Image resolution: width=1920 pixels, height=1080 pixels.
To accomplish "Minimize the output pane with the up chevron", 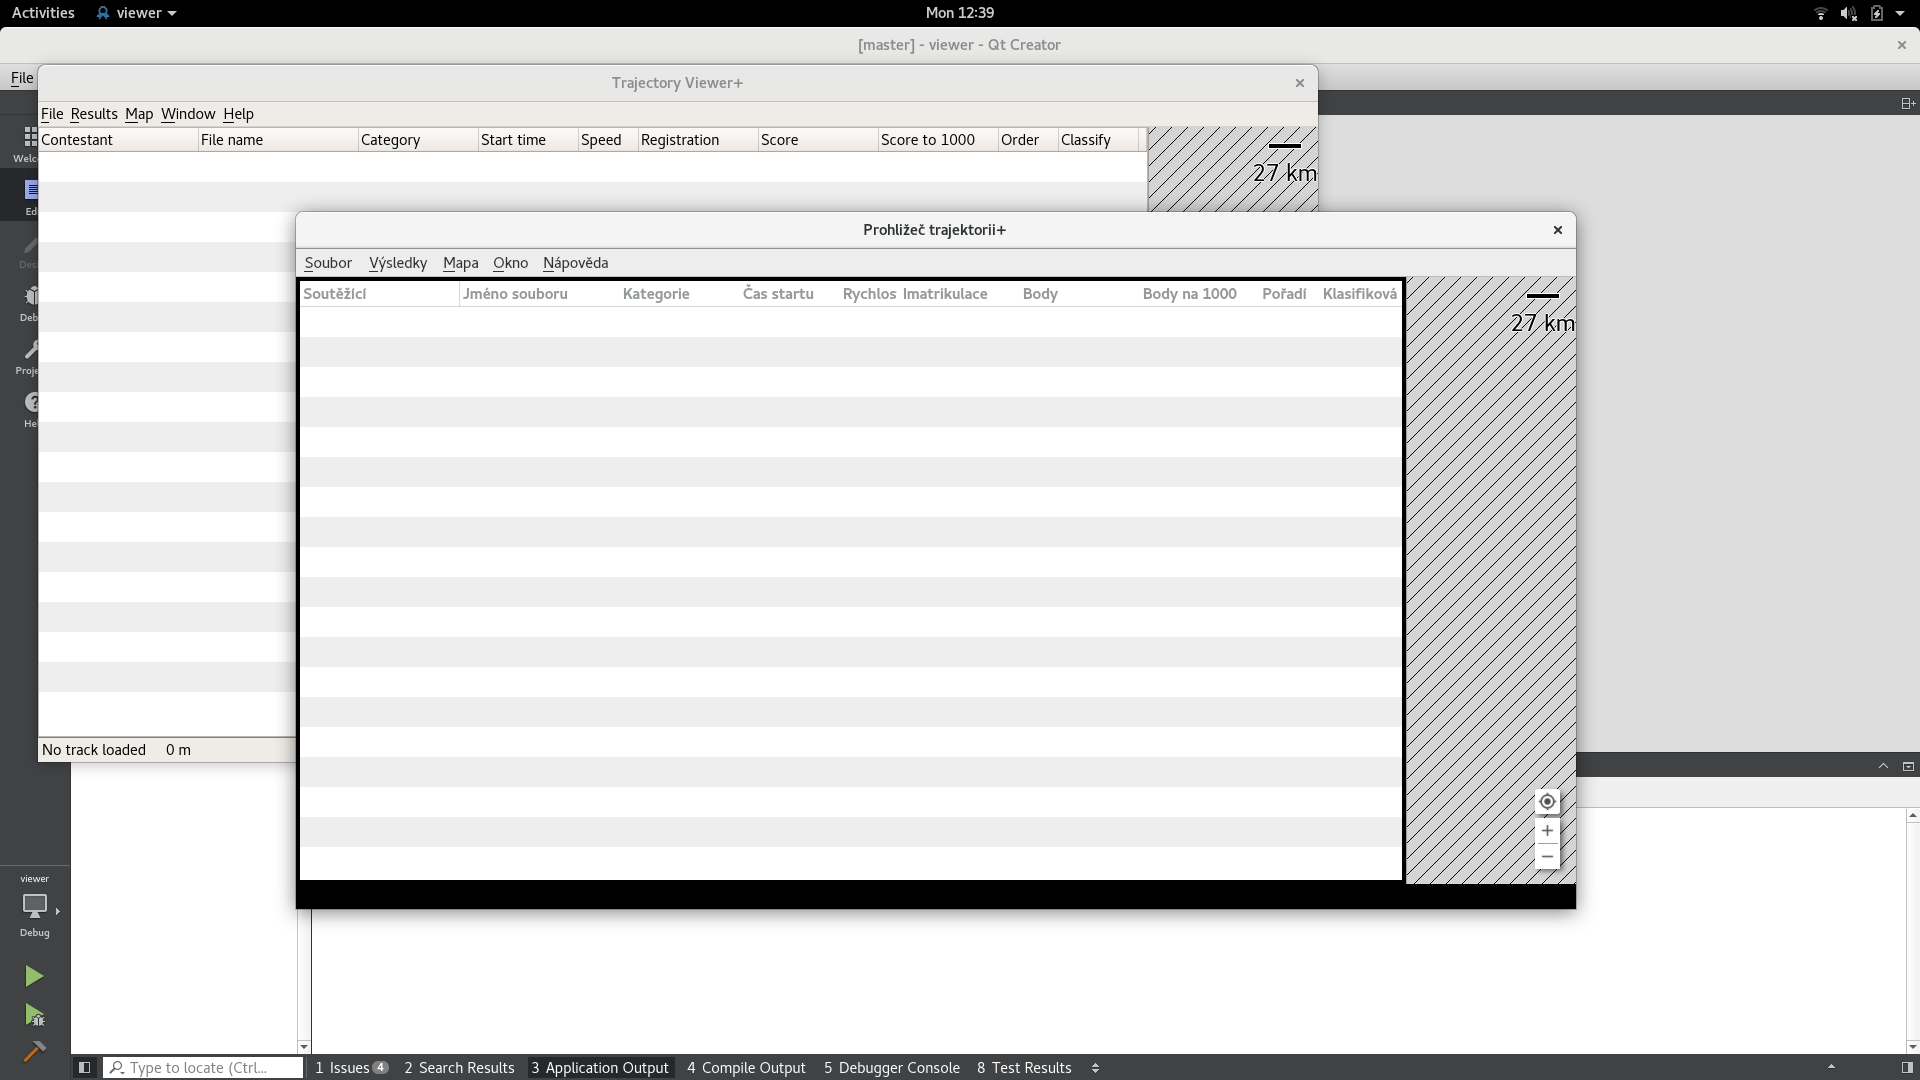I will 1883,766.
